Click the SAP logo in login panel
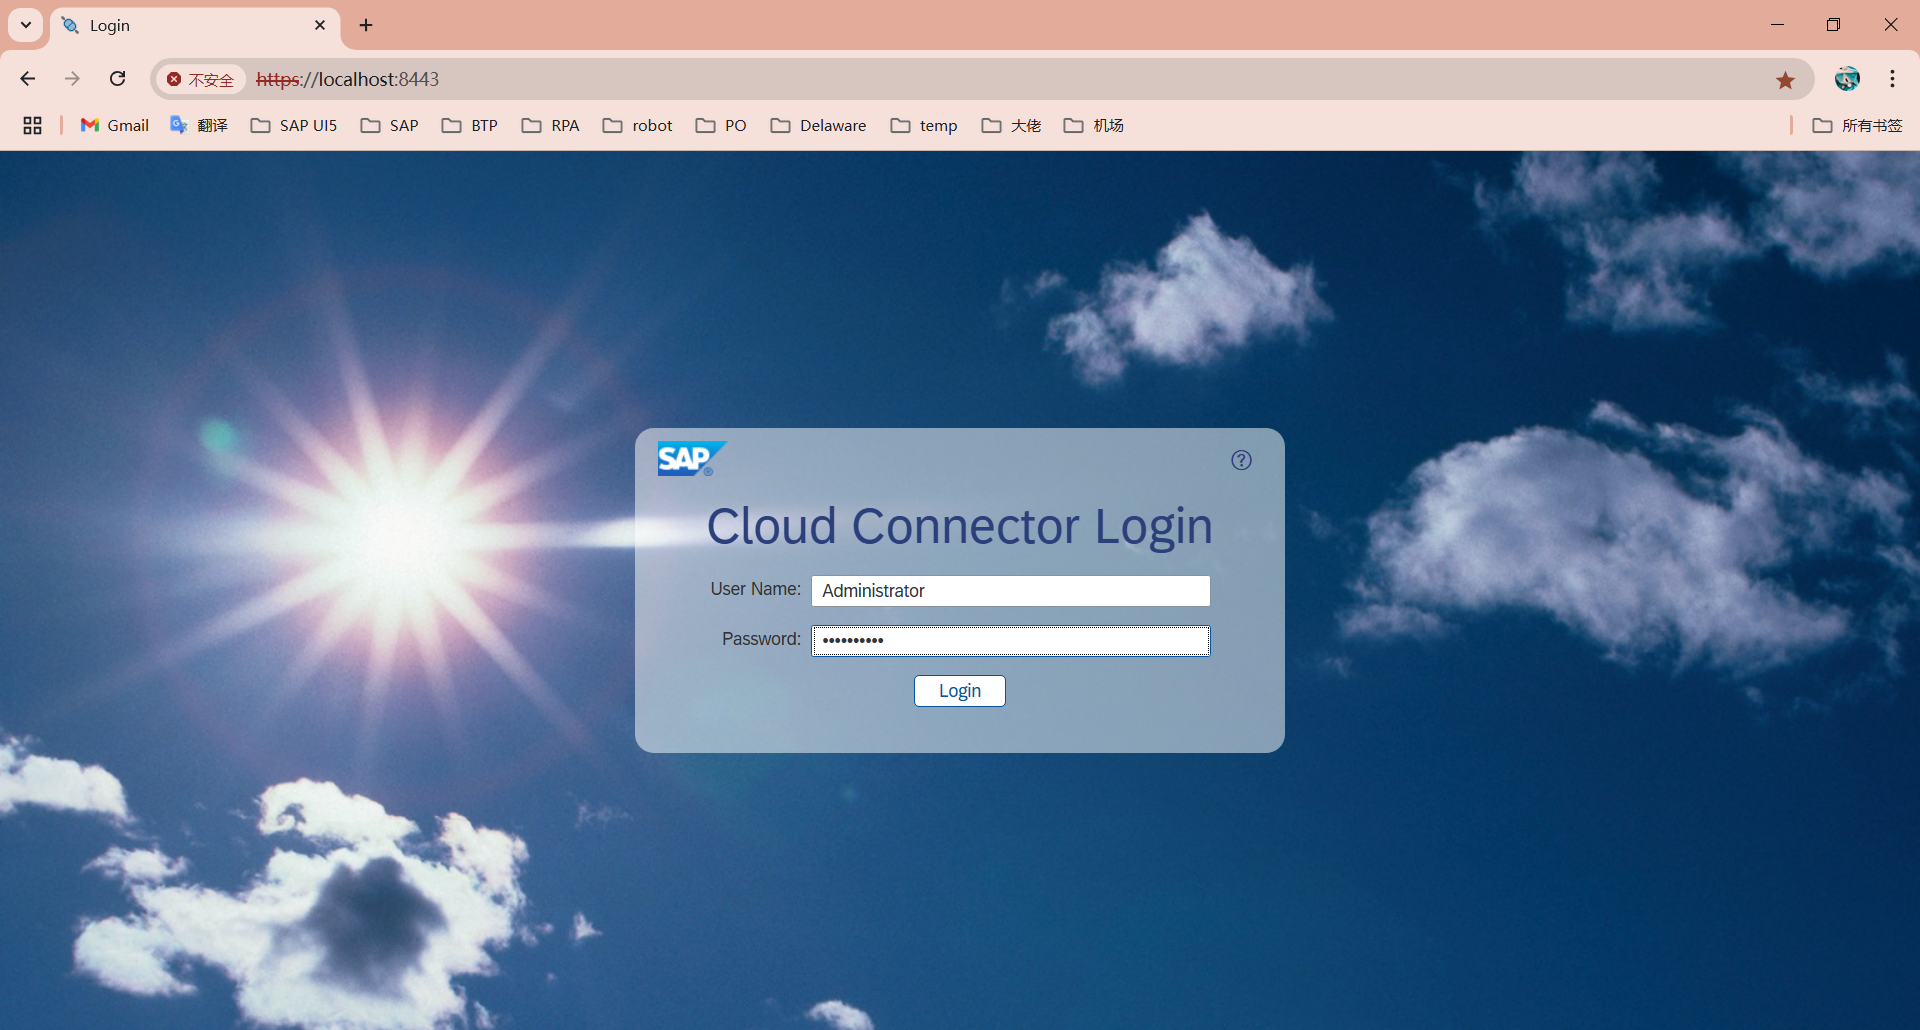Viewport: 1920px width, 1030px height. tap(691, 459)
